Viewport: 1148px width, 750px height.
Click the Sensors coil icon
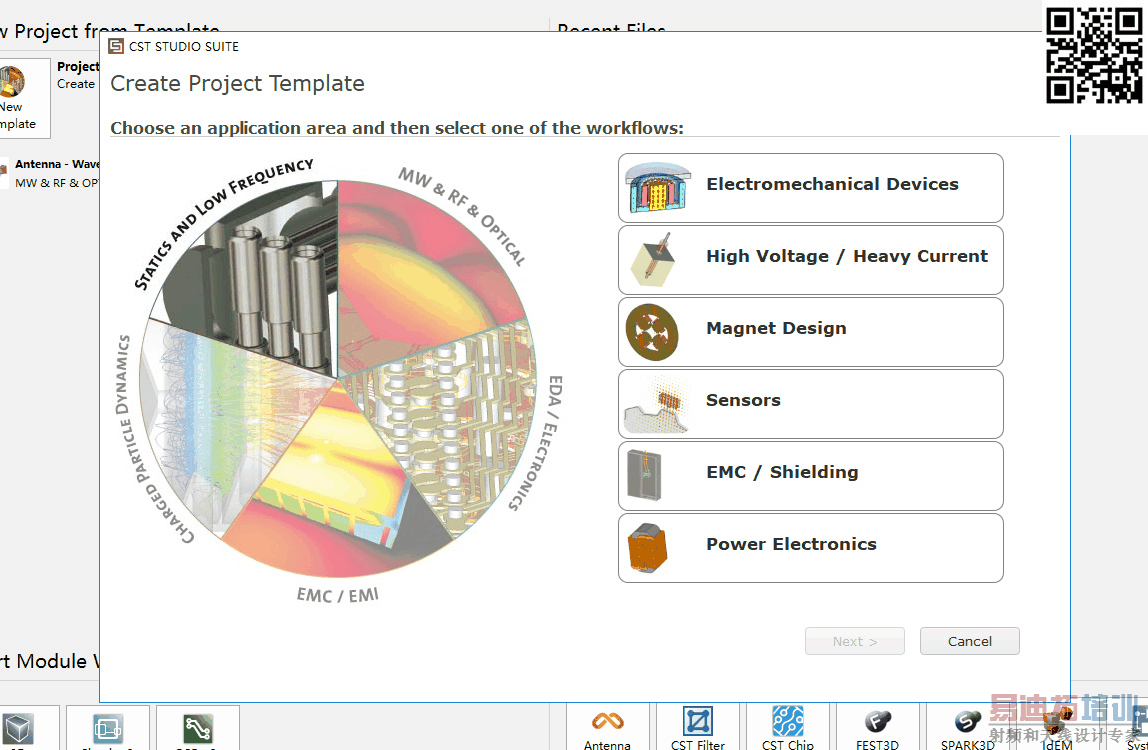tap(657, 406)
